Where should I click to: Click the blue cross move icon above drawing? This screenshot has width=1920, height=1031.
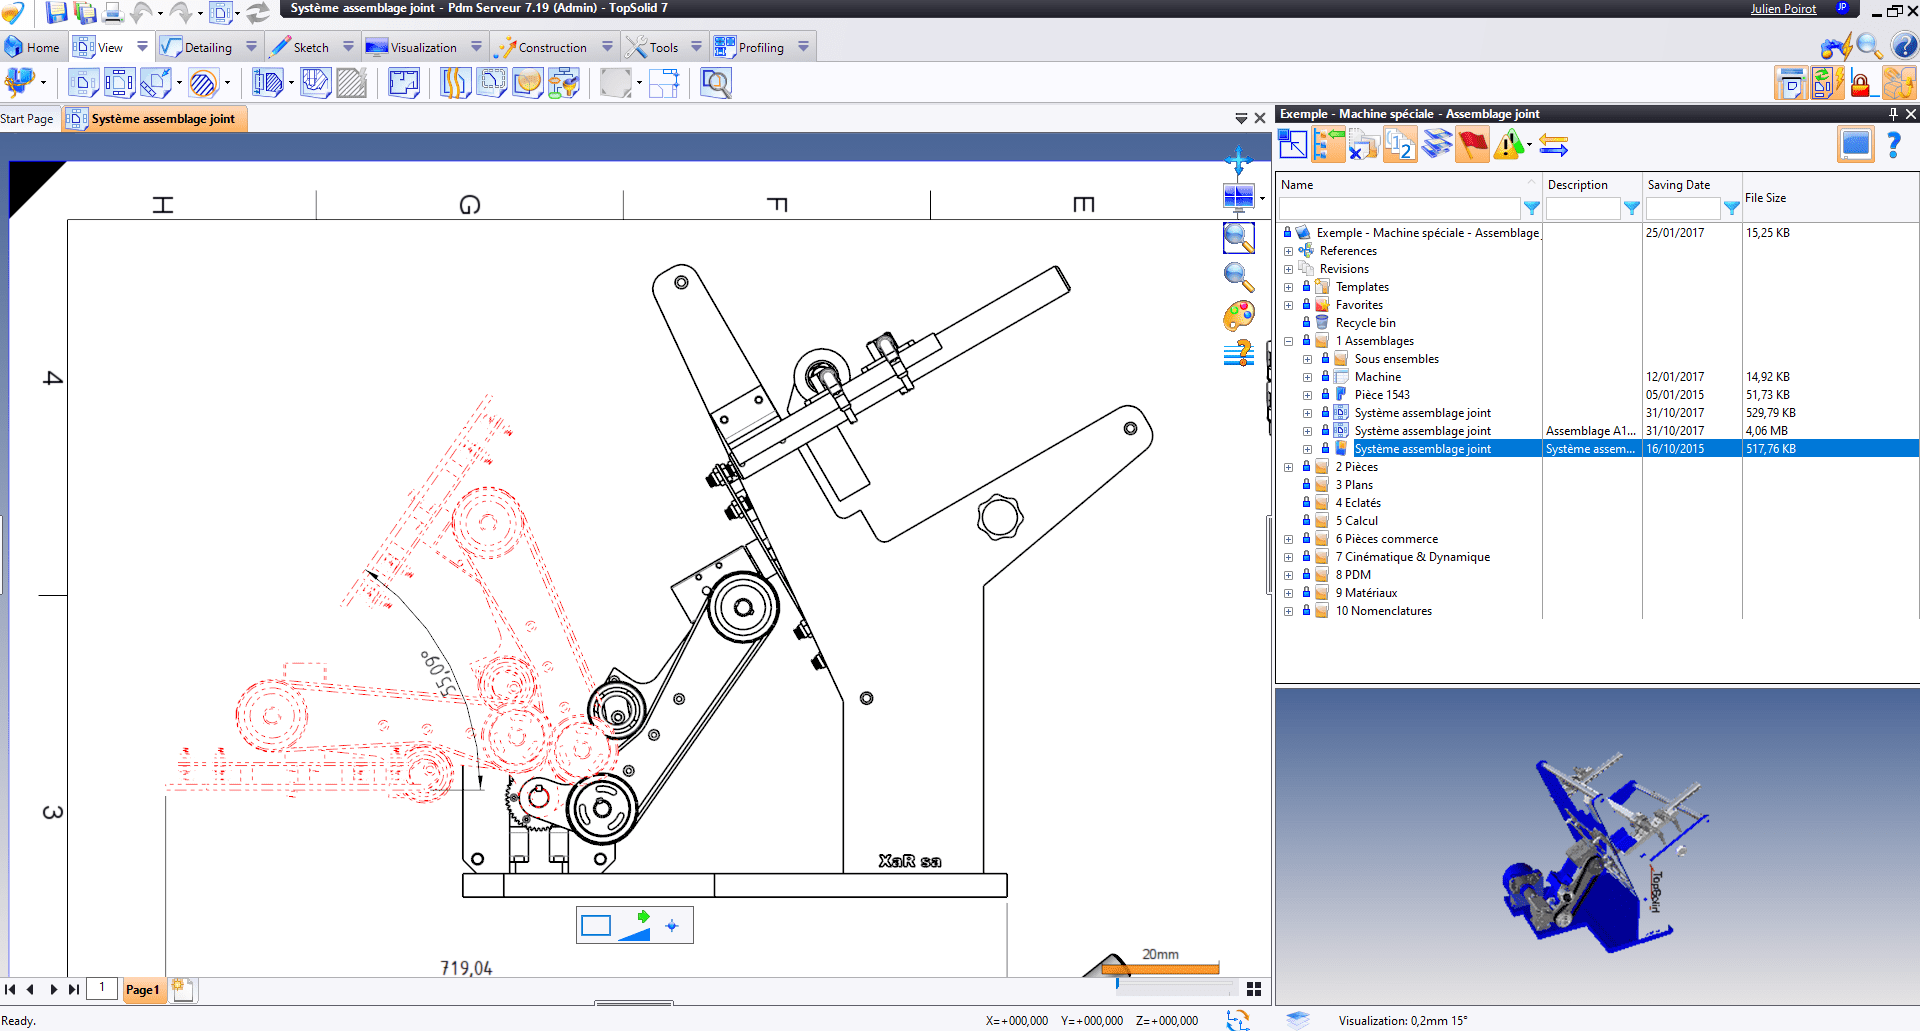coord(1239,160)
